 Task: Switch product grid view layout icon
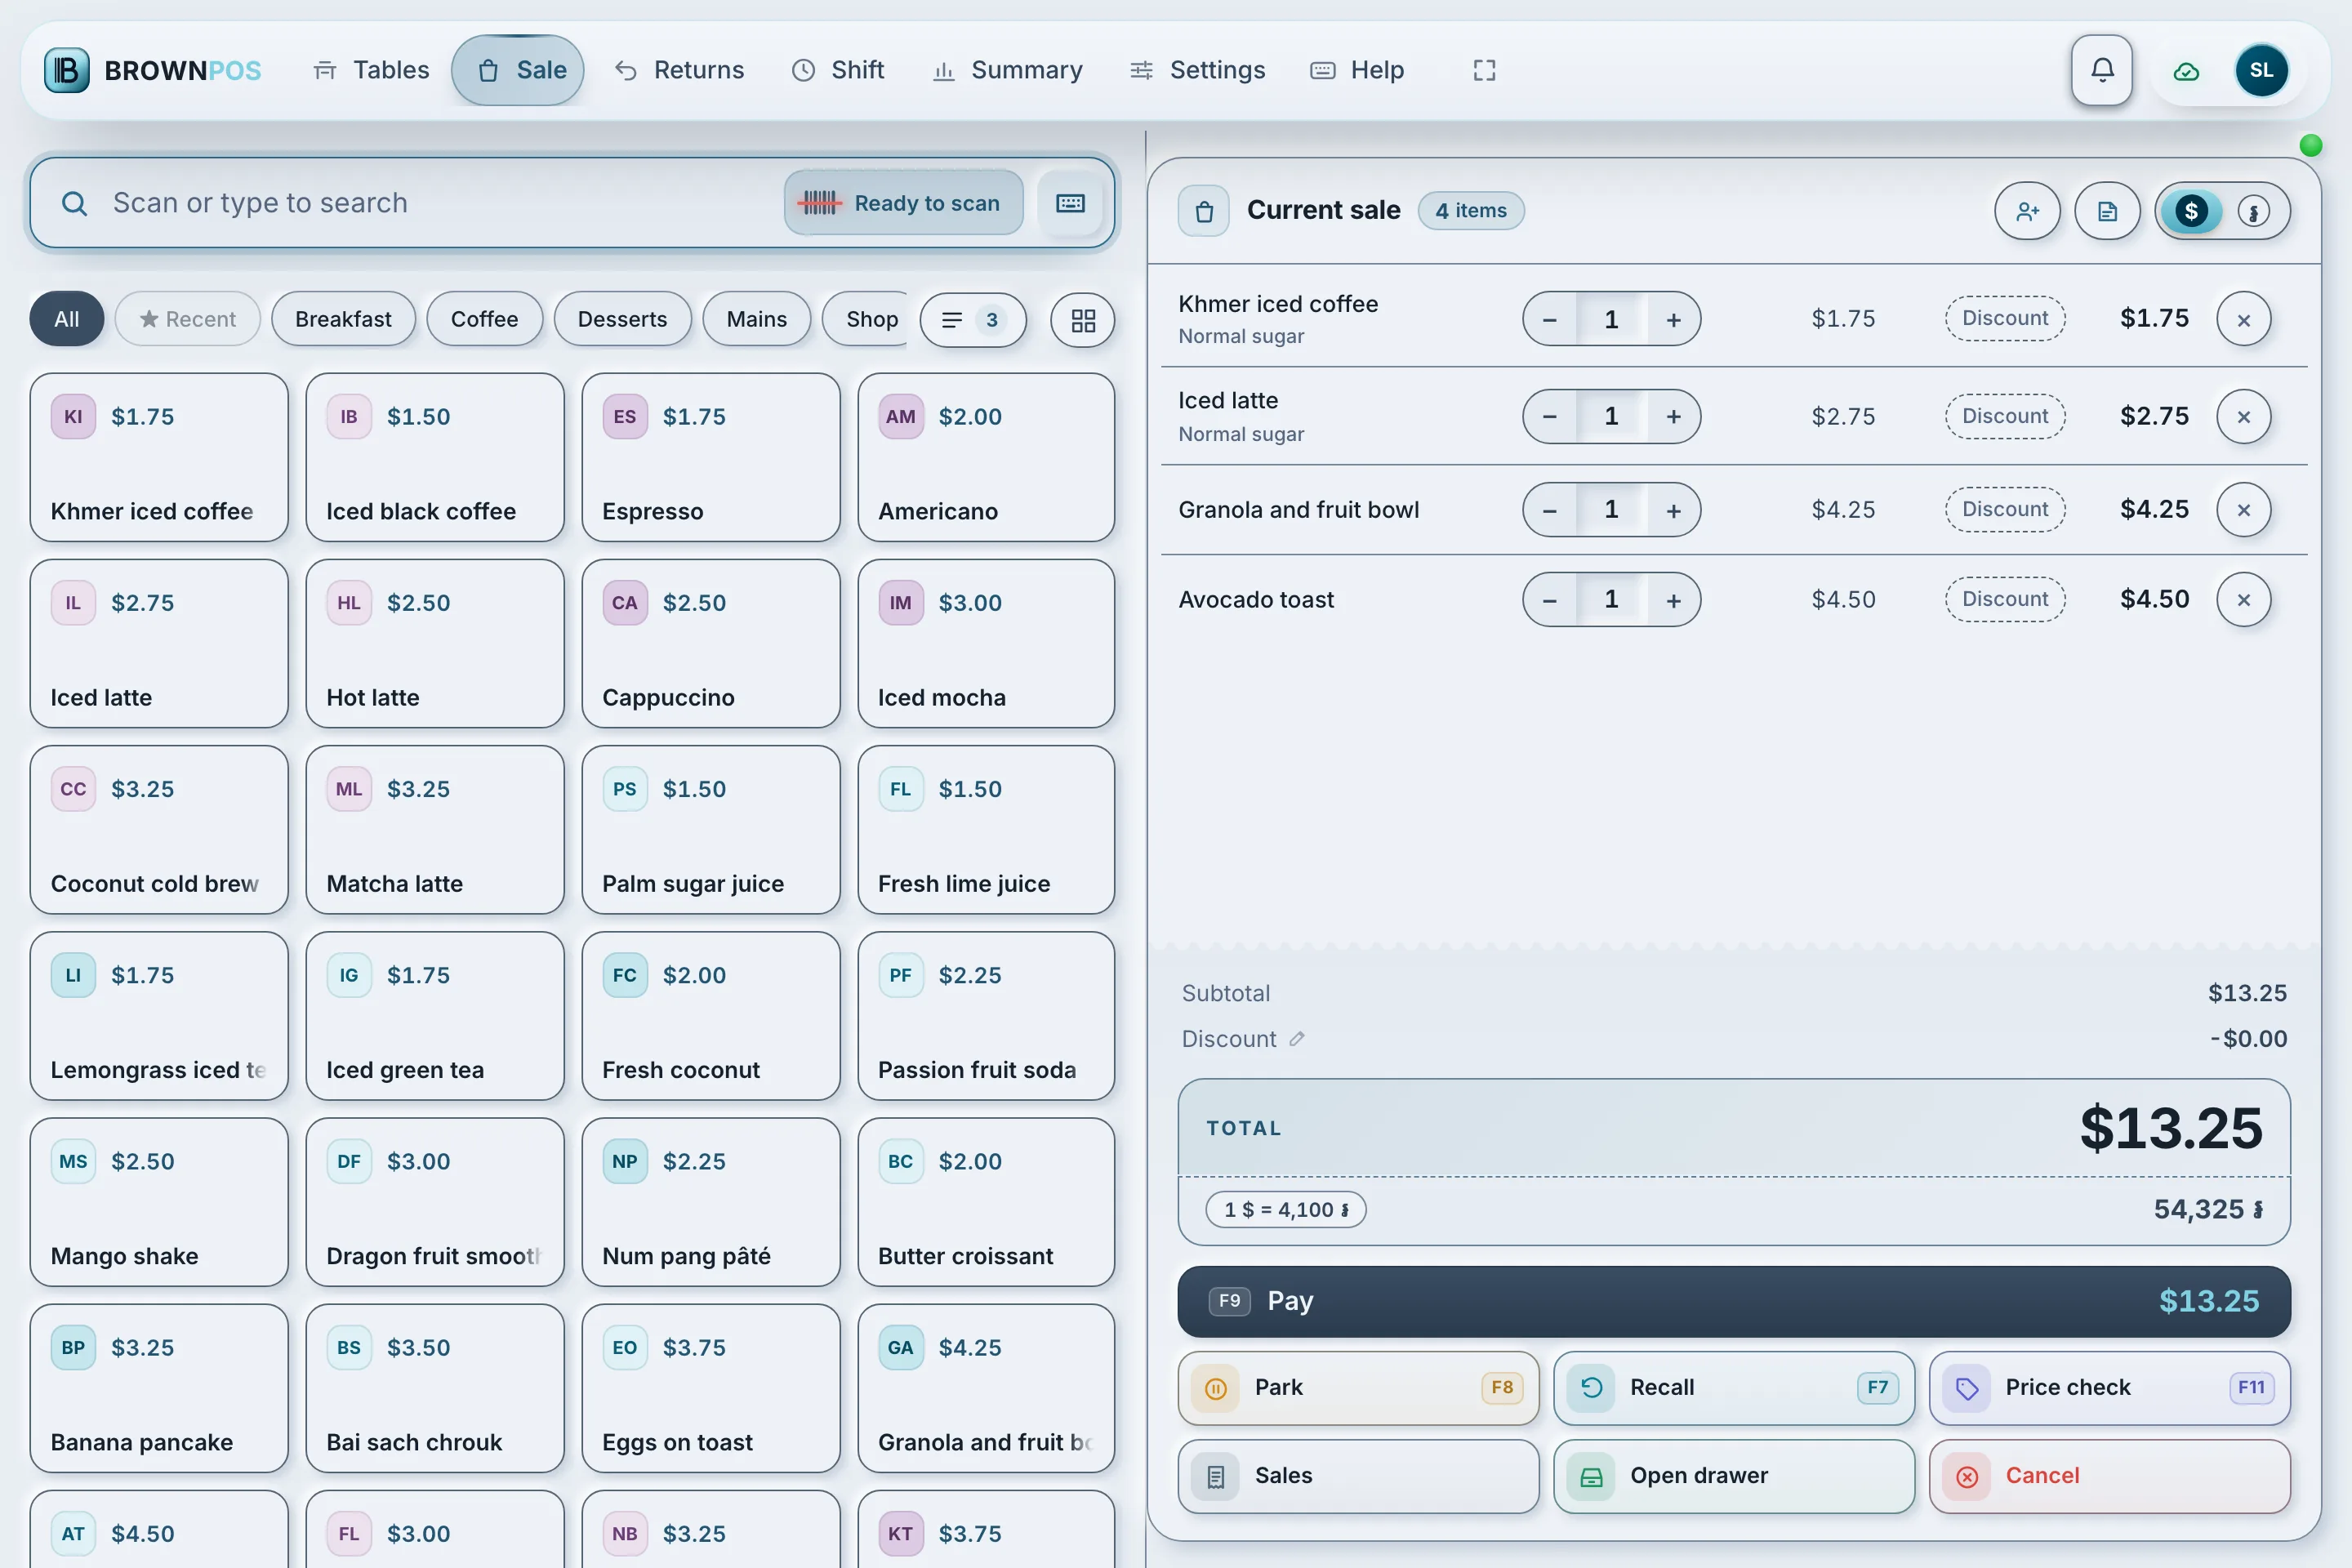pyautogui.click(x=1082, y=320)
